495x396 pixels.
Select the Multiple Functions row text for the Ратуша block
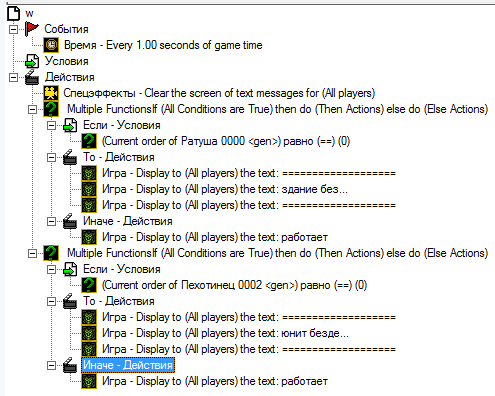(277, 109)
